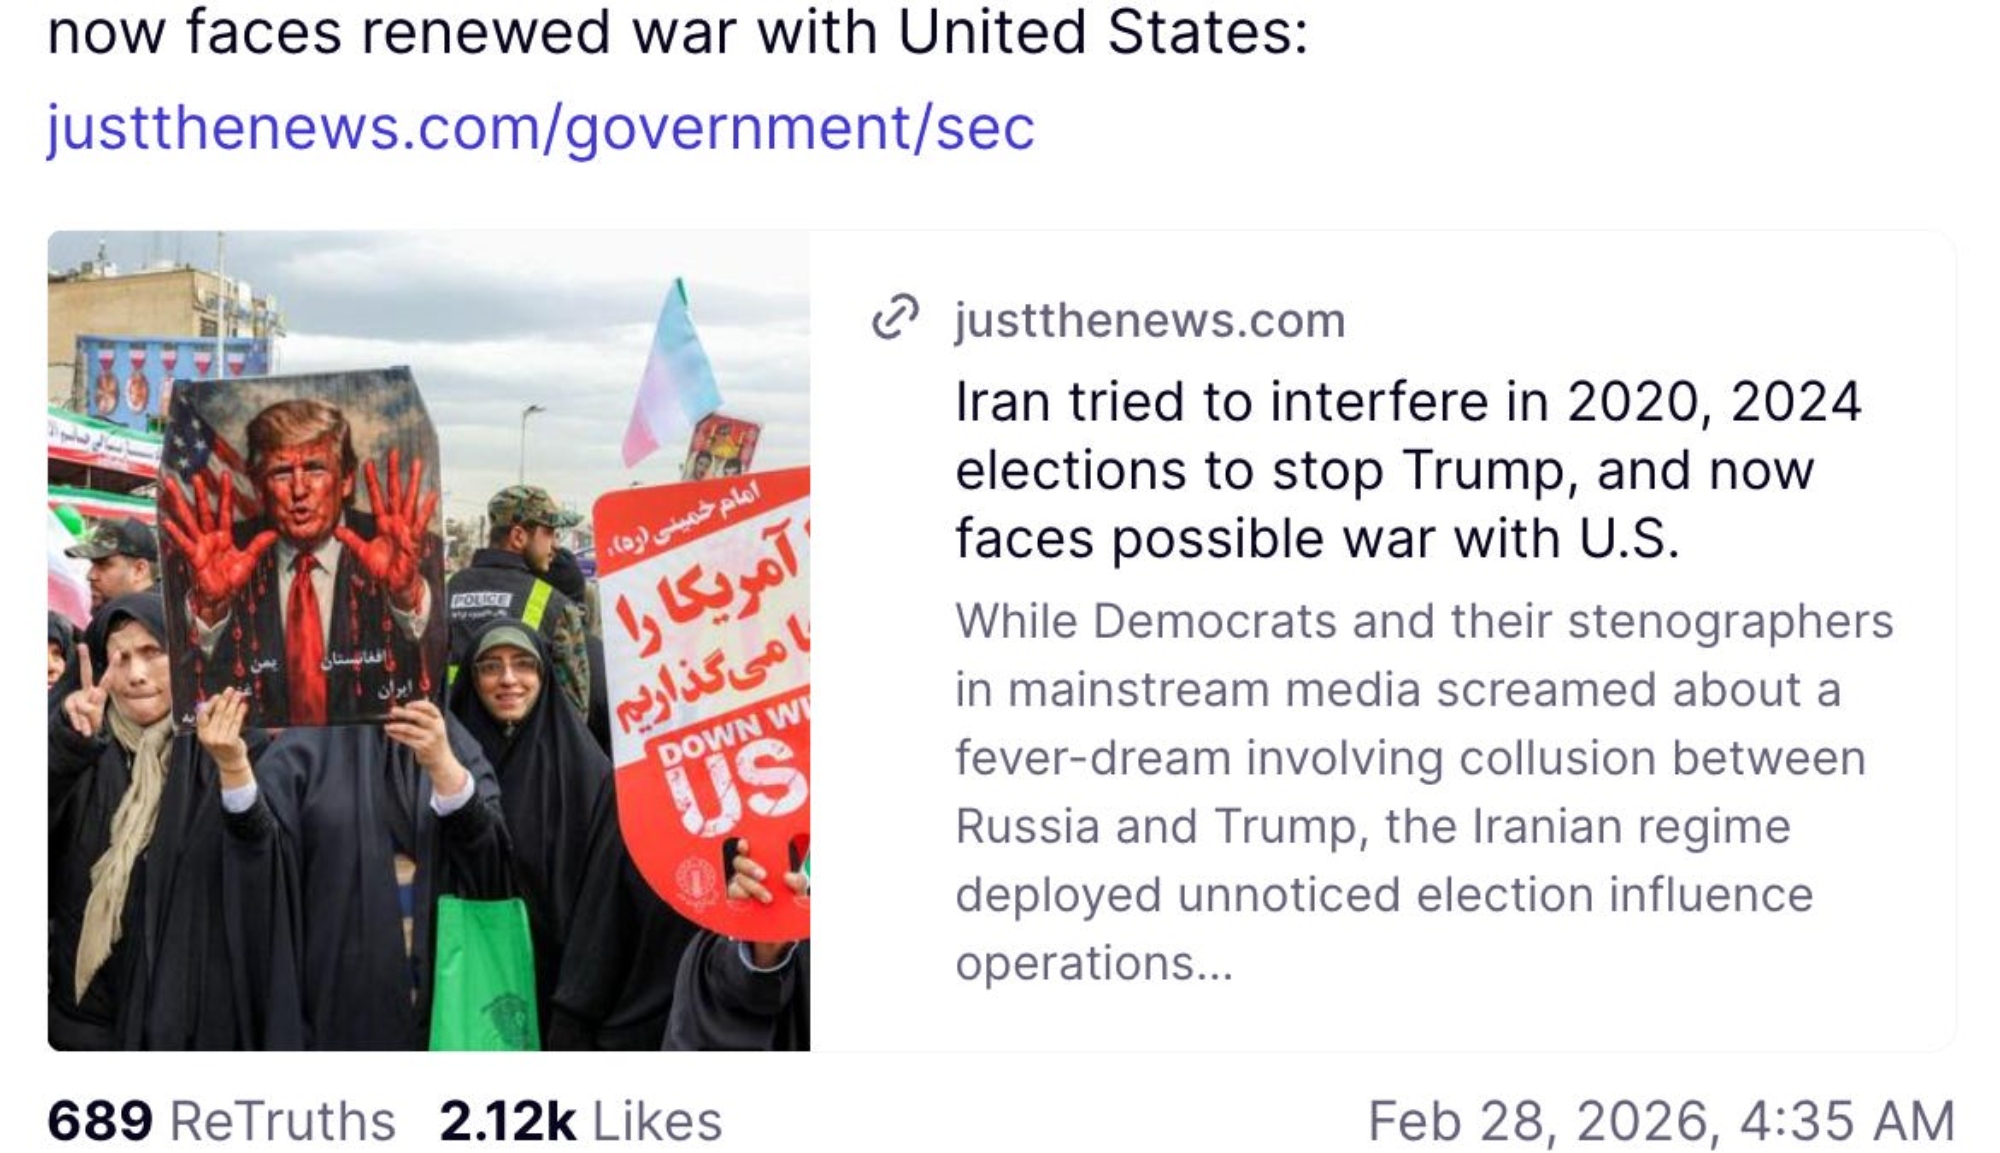Click the Feb 28, 2026, 4:35 AM timestamp
The height and width of the screenshot is (1153, 2000).
click(1661, 1121)
